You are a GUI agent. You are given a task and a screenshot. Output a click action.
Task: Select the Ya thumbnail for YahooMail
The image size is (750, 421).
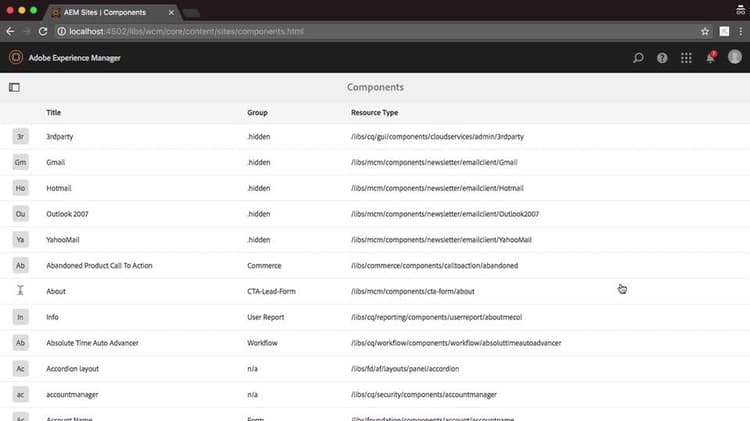21,240
